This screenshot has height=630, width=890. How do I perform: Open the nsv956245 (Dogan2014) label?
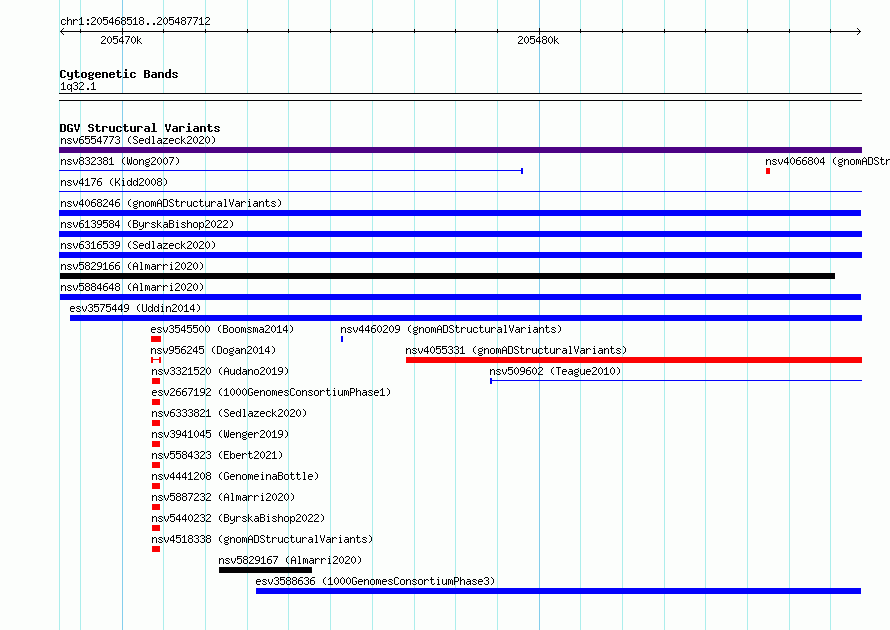click(x=213, y=350)
